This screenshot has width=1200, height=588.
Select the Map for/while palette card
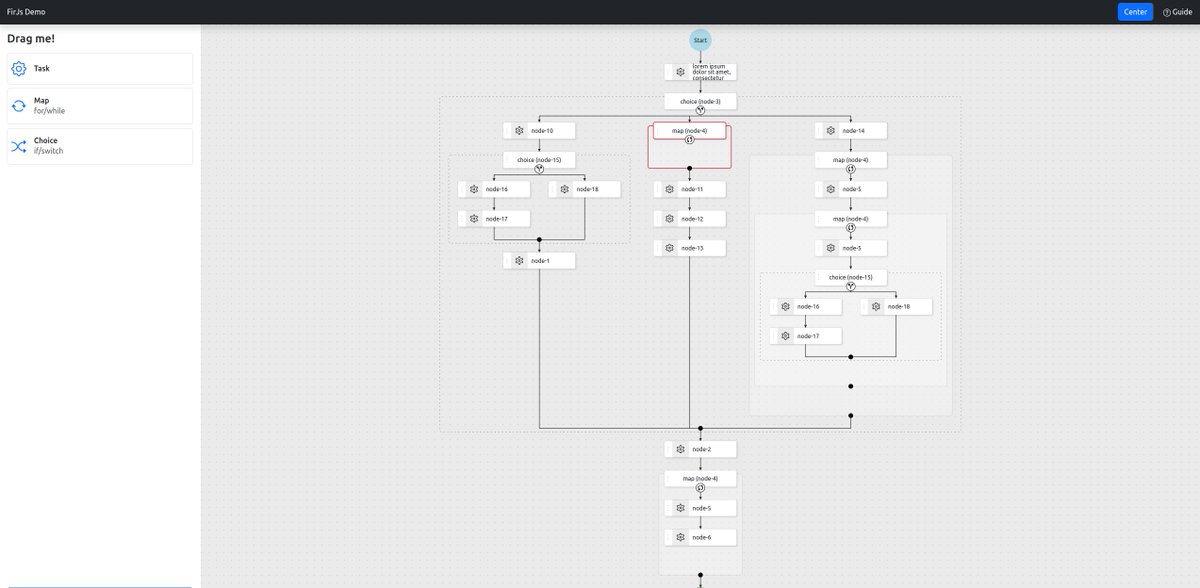click(x=100, y=106)
